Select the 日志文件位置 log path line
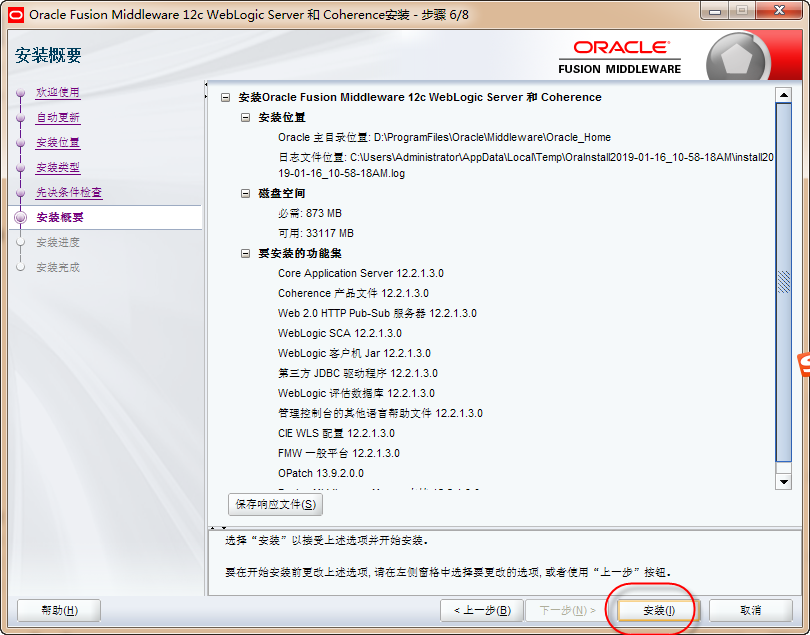Image resolution: width=810 pixels, height=635 pixels. click(526, 165)
